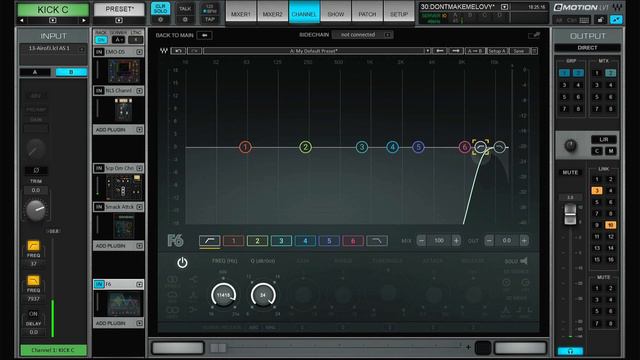
Task: Click the lock icon in top bar
Action: click(x=600, y=20)
